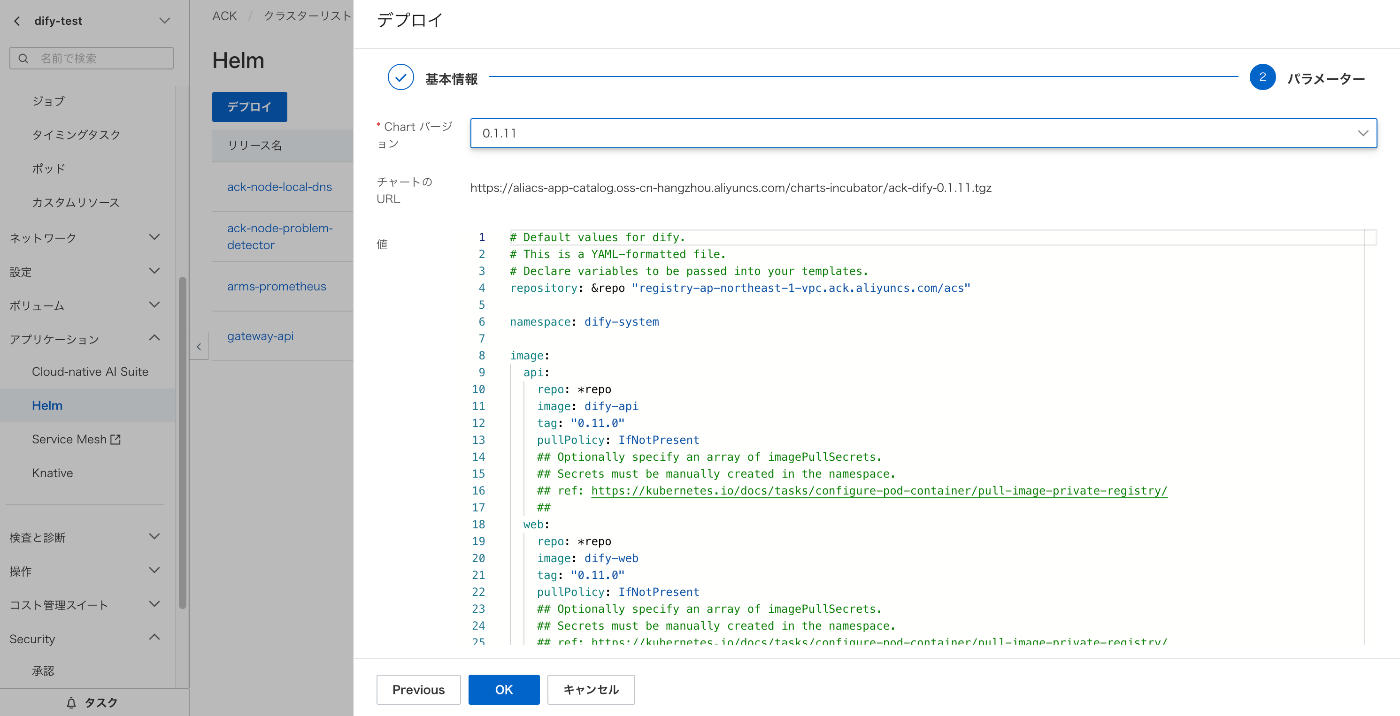The height and width of the screenshot is (716, 1400).
Task: Click the web: key on line 18
Action: tap(537, 525)
